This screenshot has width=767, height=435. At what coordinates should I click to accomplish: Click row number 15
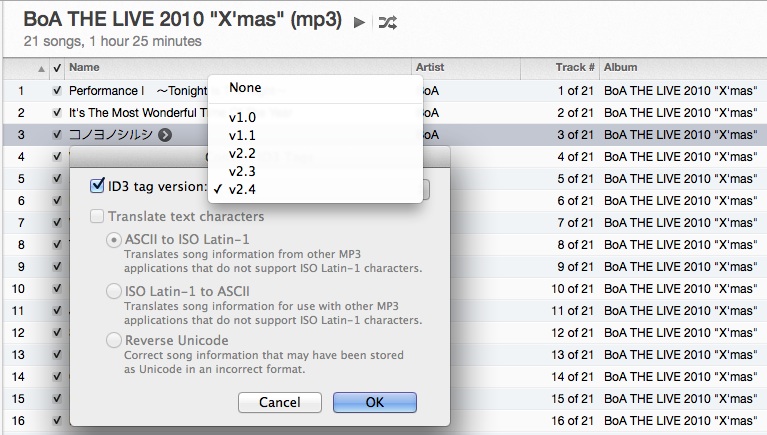point(18,399)
